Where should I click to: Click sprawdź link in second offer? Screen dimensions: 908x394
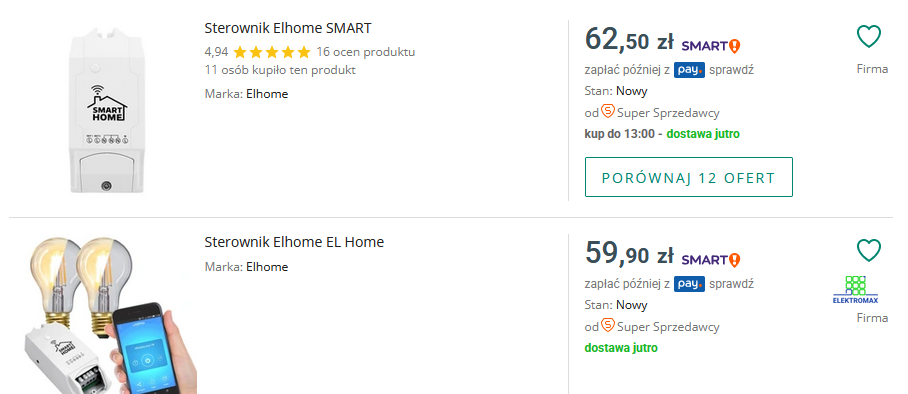731,284
